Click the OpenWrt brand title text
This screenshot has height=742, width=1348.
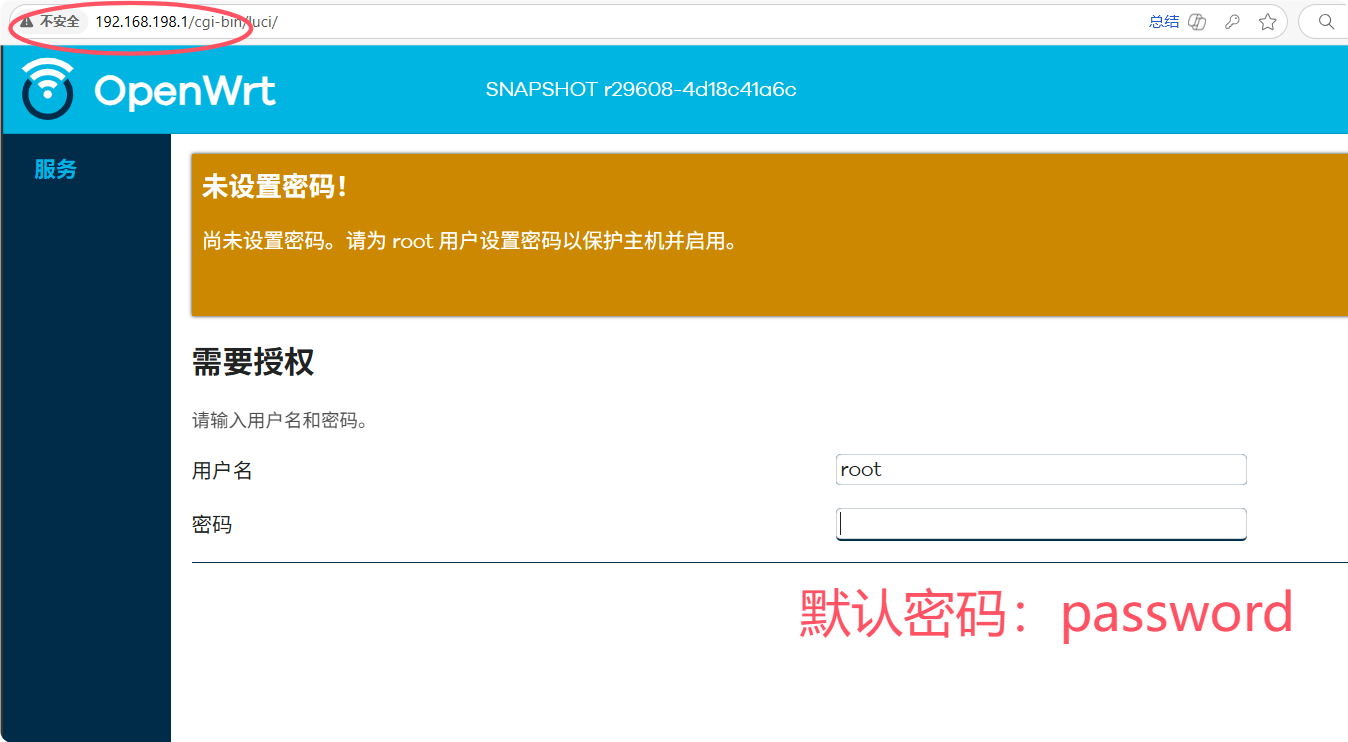[185, 91]
